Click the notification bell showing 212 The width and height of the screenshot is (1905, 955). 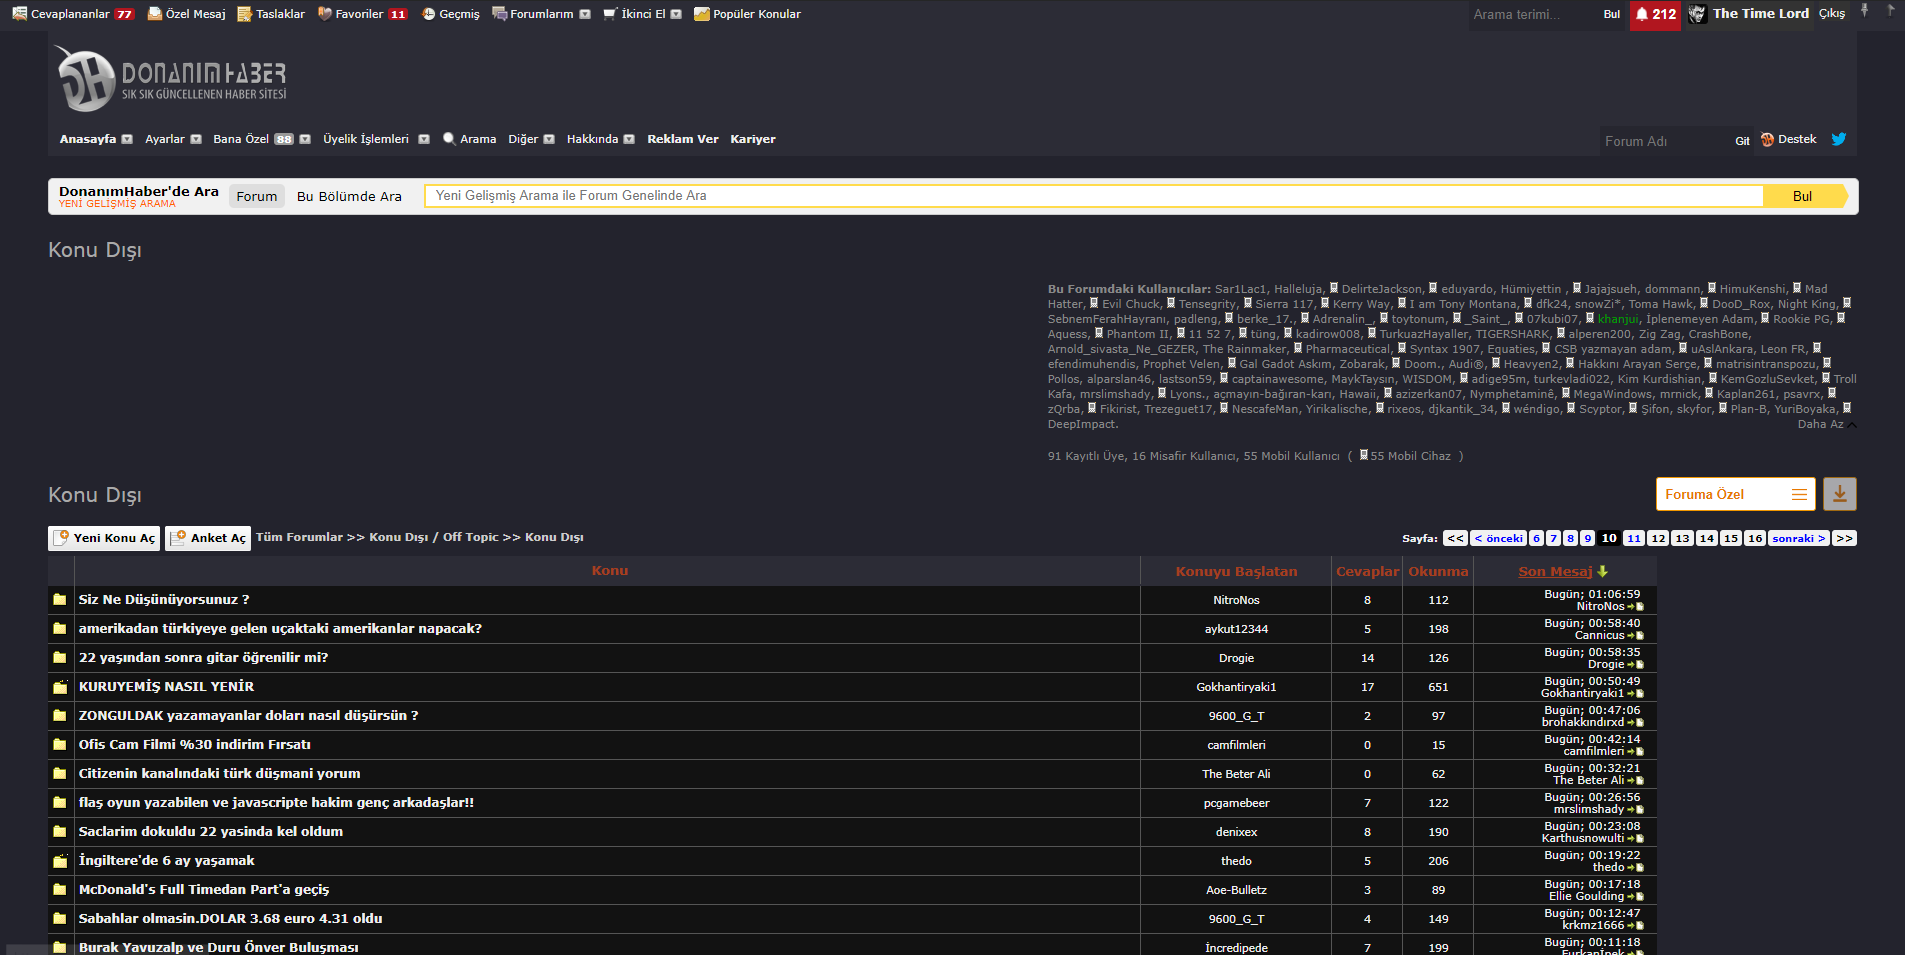1655,14
